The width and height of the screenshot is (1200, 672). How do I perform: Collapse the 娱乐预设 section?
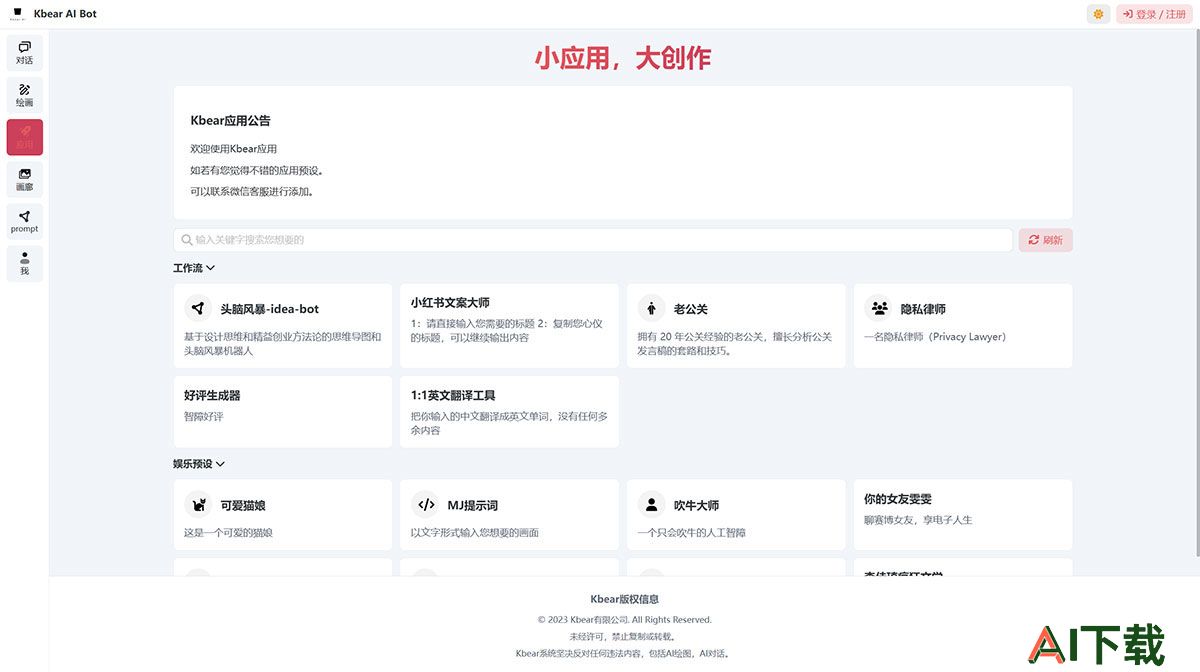click(199, 464)
